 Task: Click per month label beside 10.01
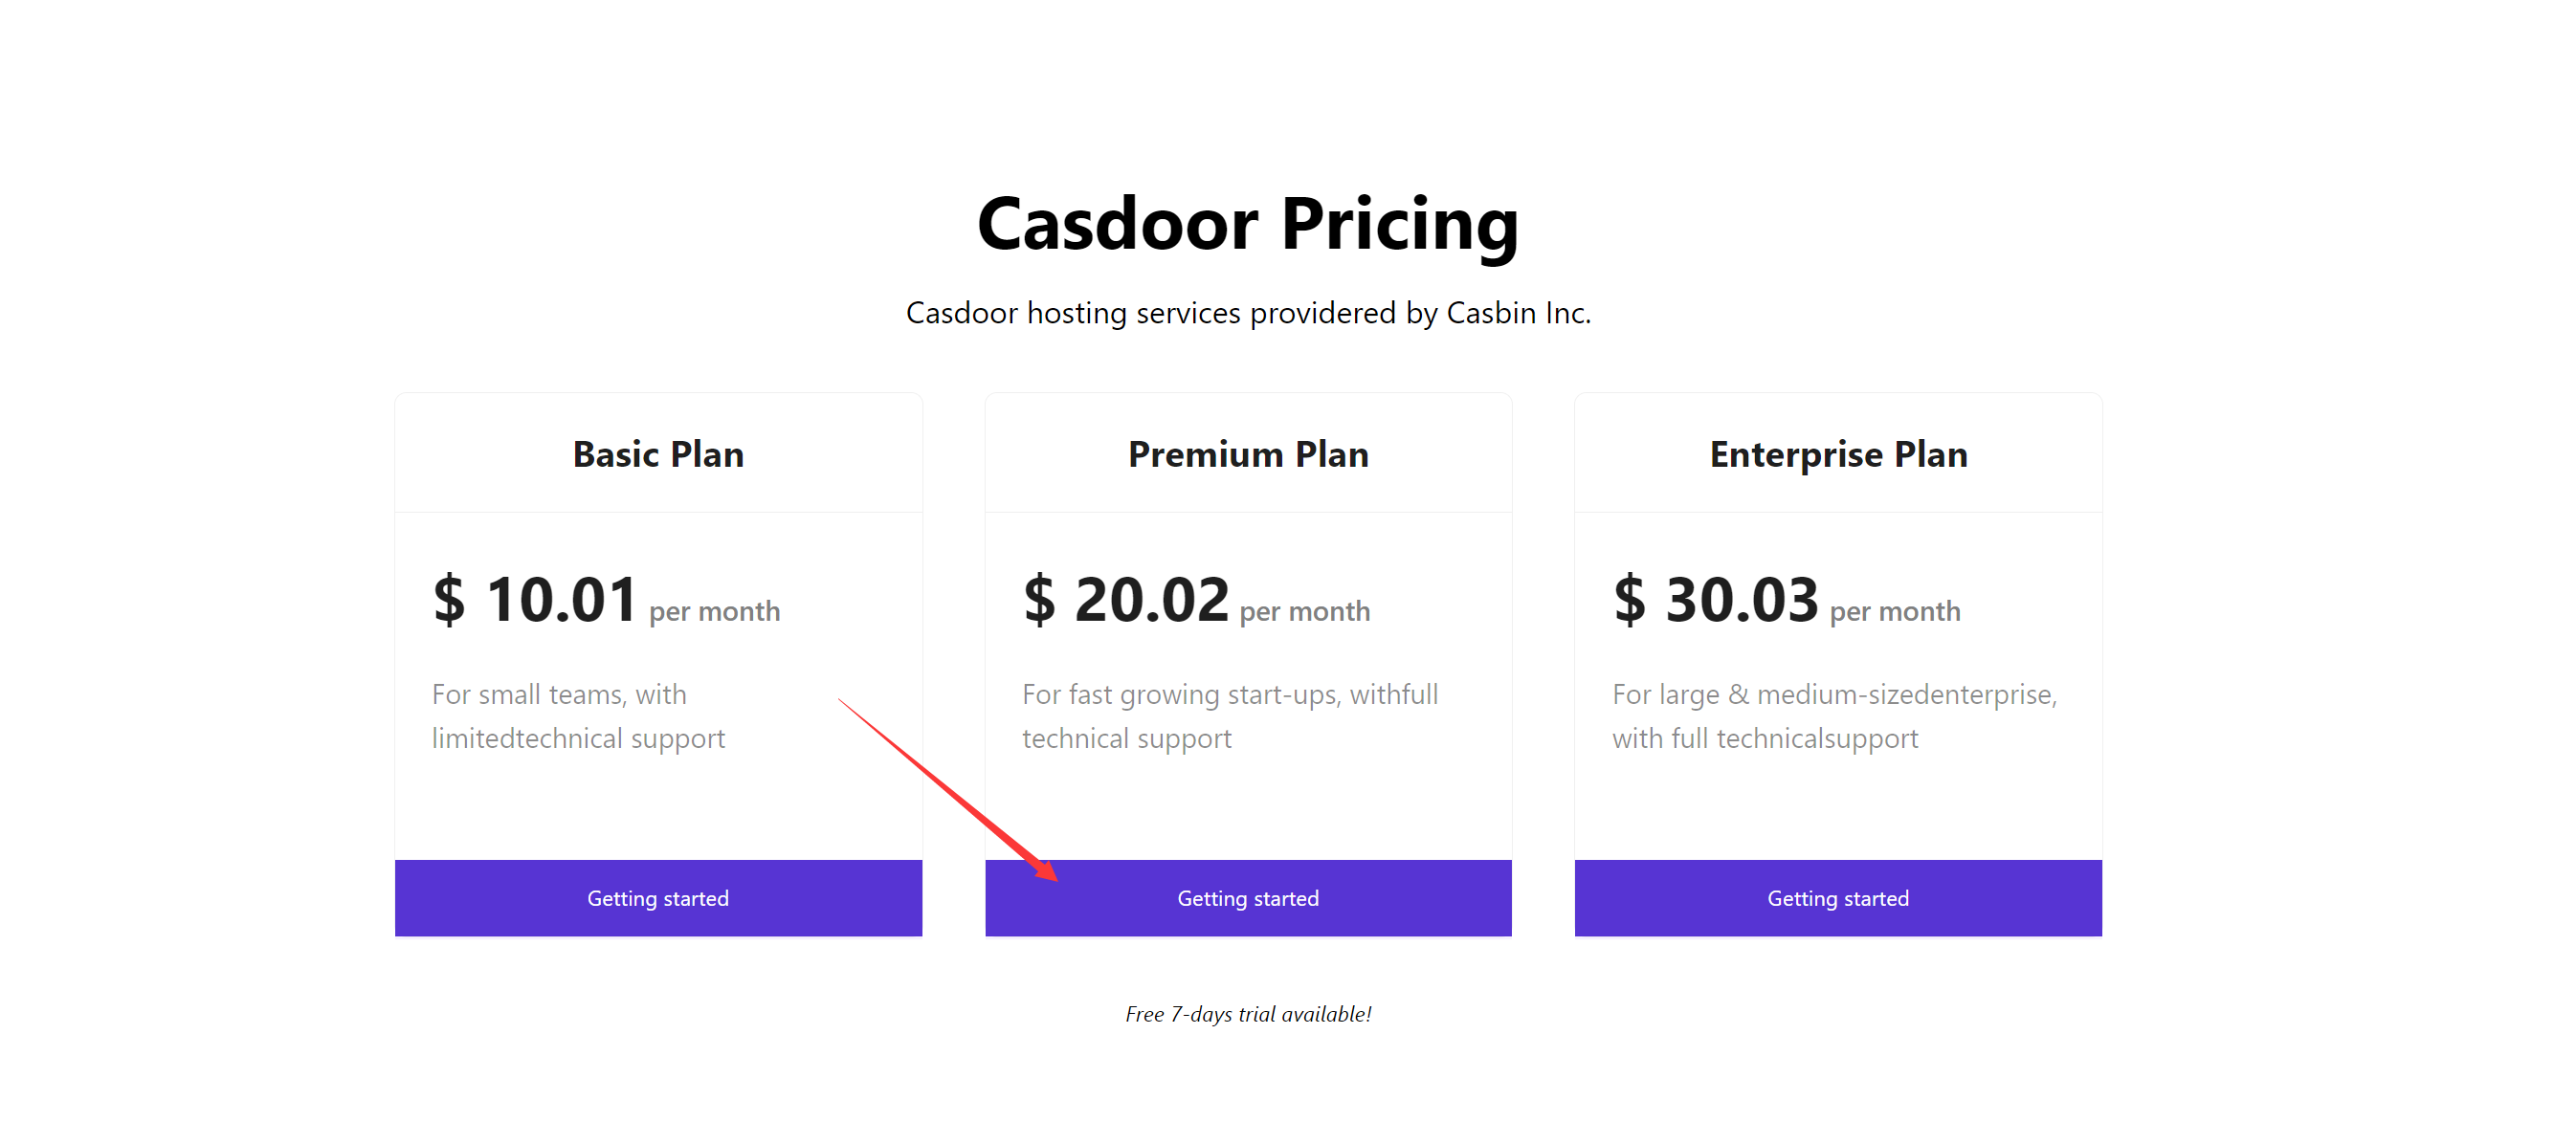click(714, 611)
